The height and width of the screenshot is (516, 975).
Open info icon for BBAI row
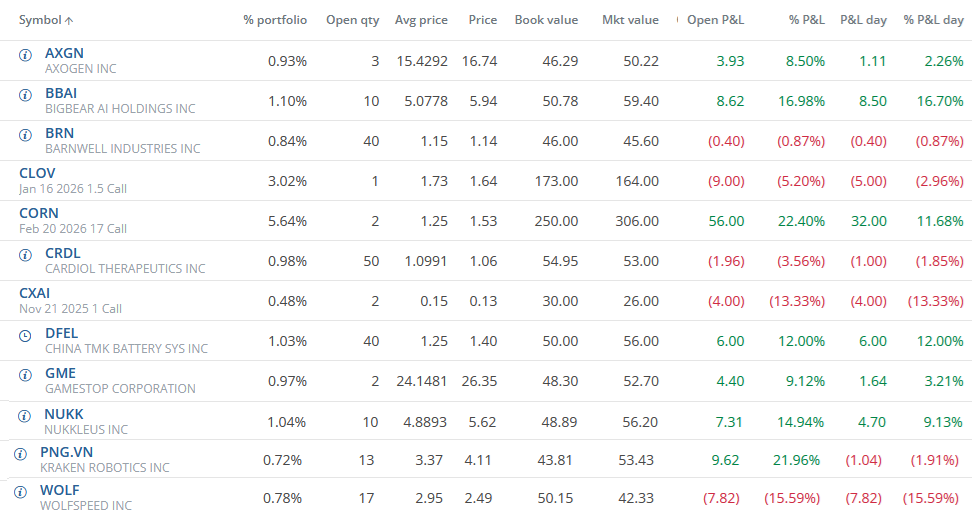pos(25,95)
